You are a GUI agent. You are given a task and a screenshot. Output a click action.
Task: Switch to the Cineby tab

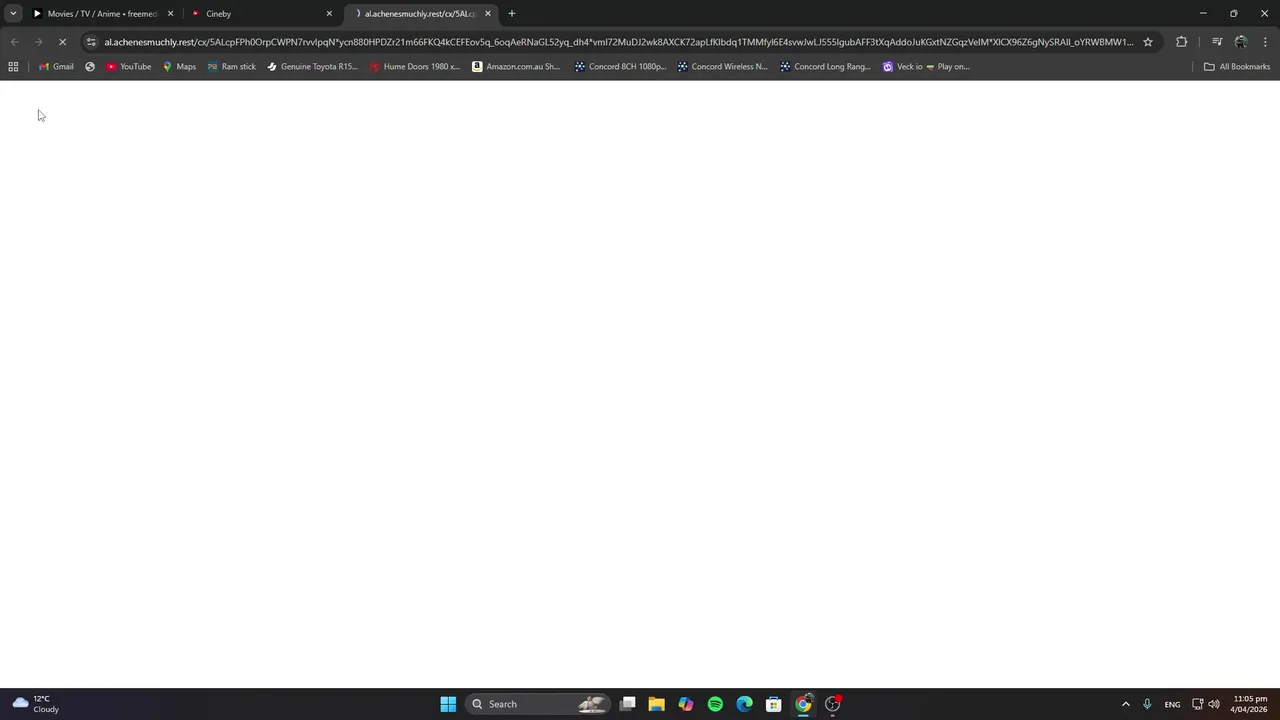click(260, 14)
